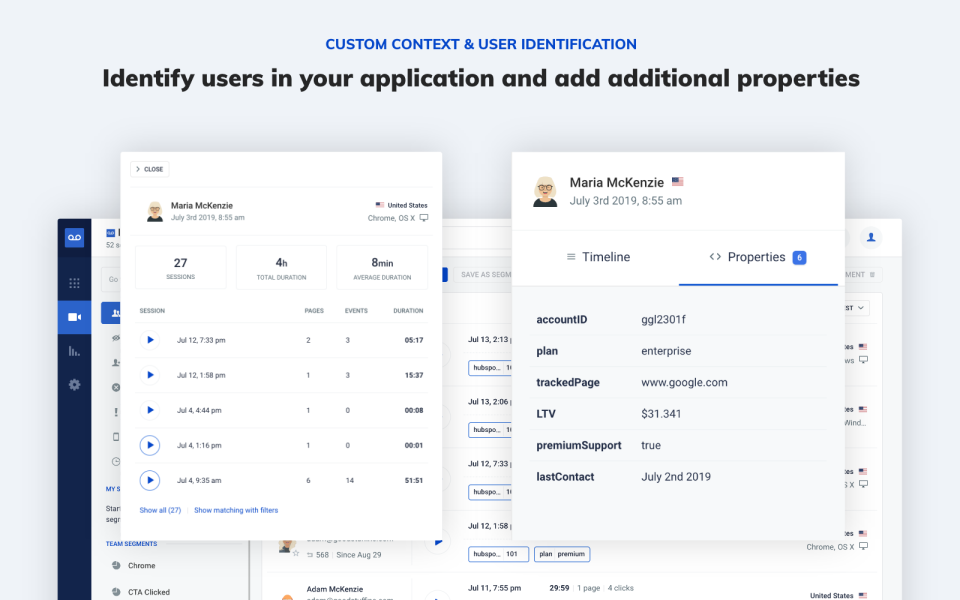The height and width of the screenshot is (600, 960).
Task: Click Maria McKenzie's avatar photo
Action: tap(545, 190)
